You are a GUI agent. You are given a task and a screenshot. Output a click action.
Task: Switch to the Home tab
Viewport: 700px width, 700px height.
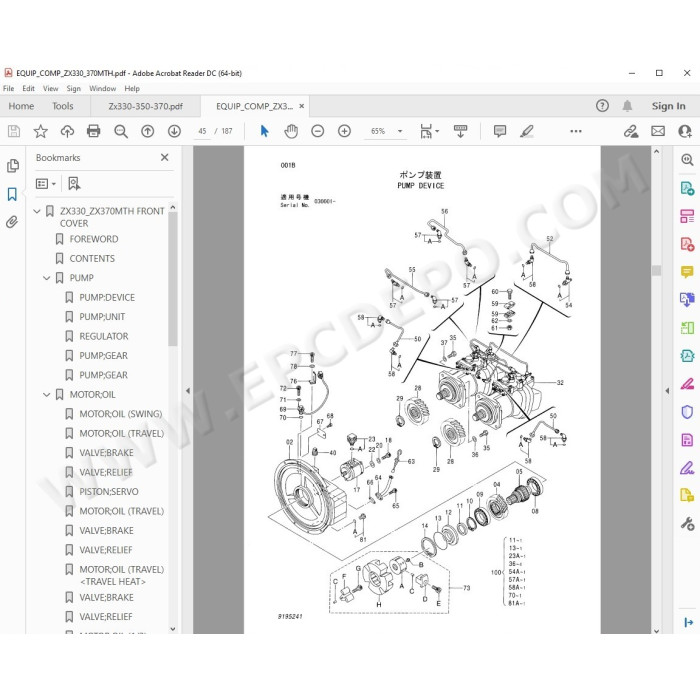click(x=21, y=106)
